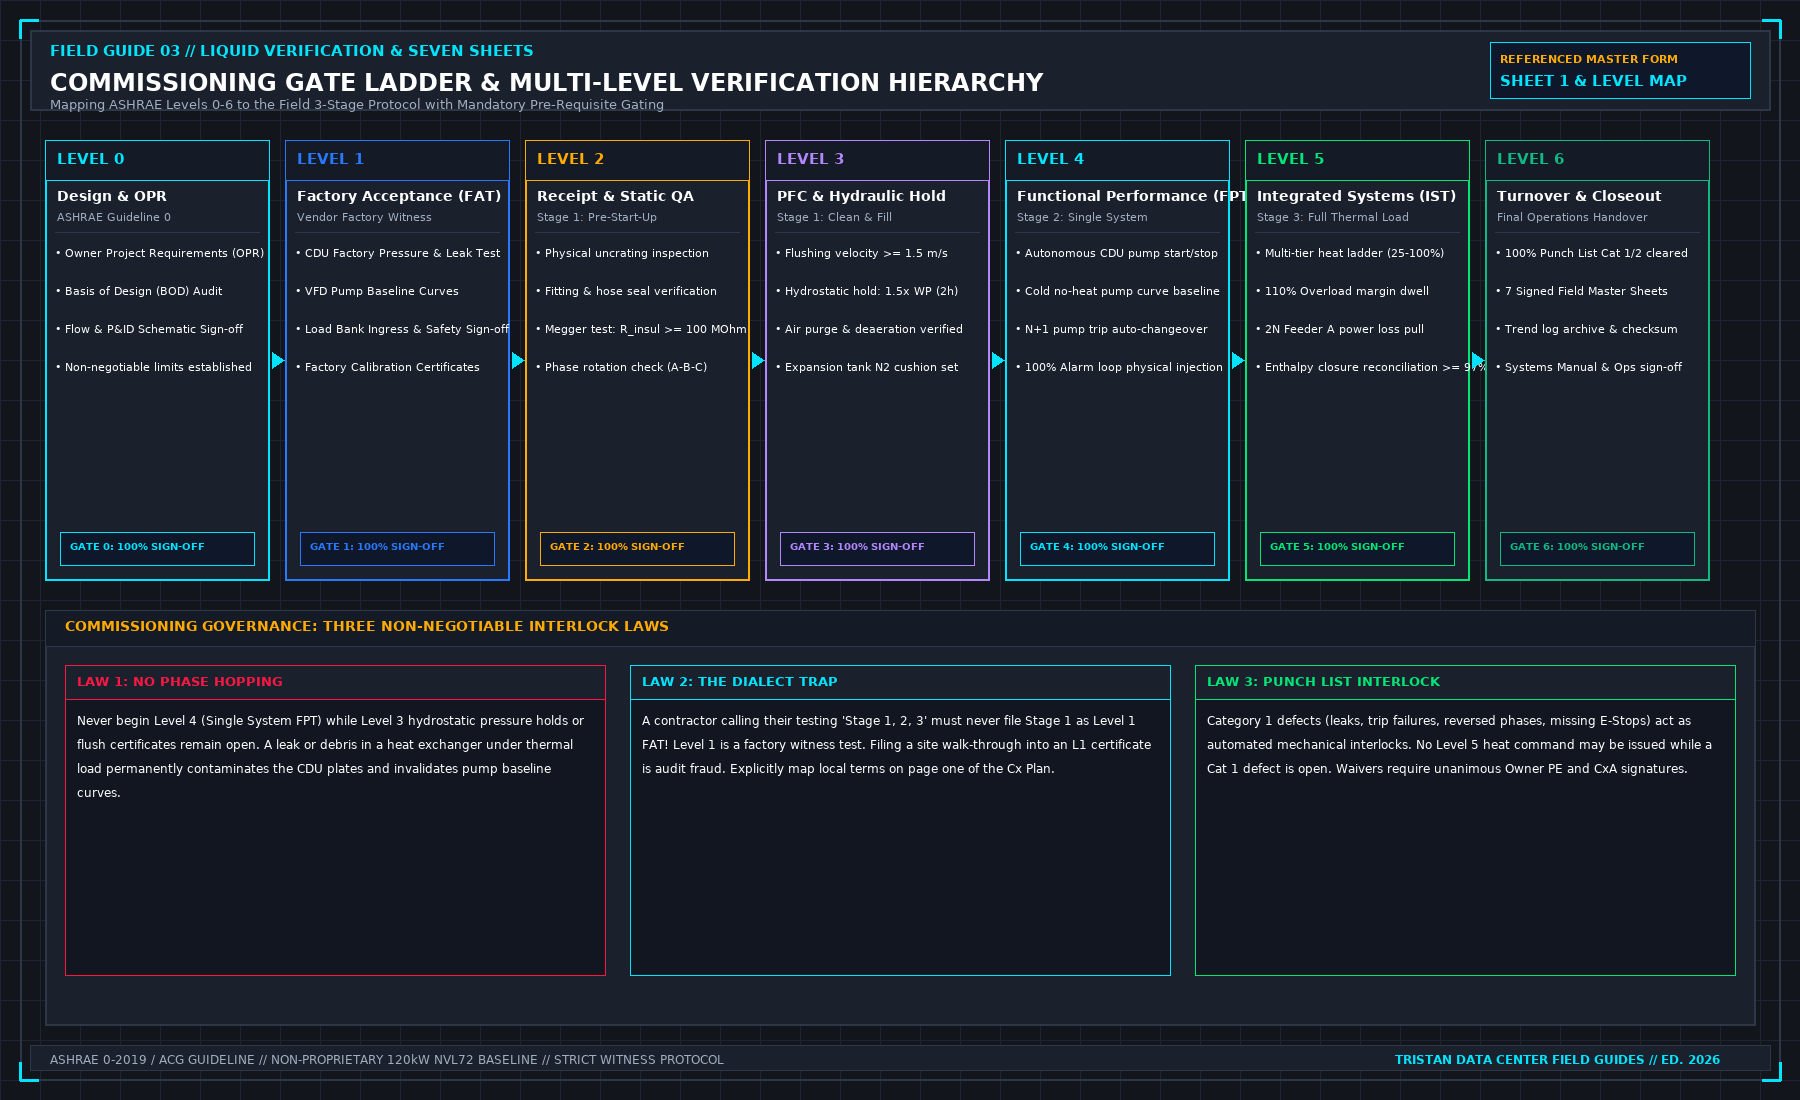Click the Commissioning Governance section heading
Viewport: 1800px width, 1100px height.
(x=367, y=627)
